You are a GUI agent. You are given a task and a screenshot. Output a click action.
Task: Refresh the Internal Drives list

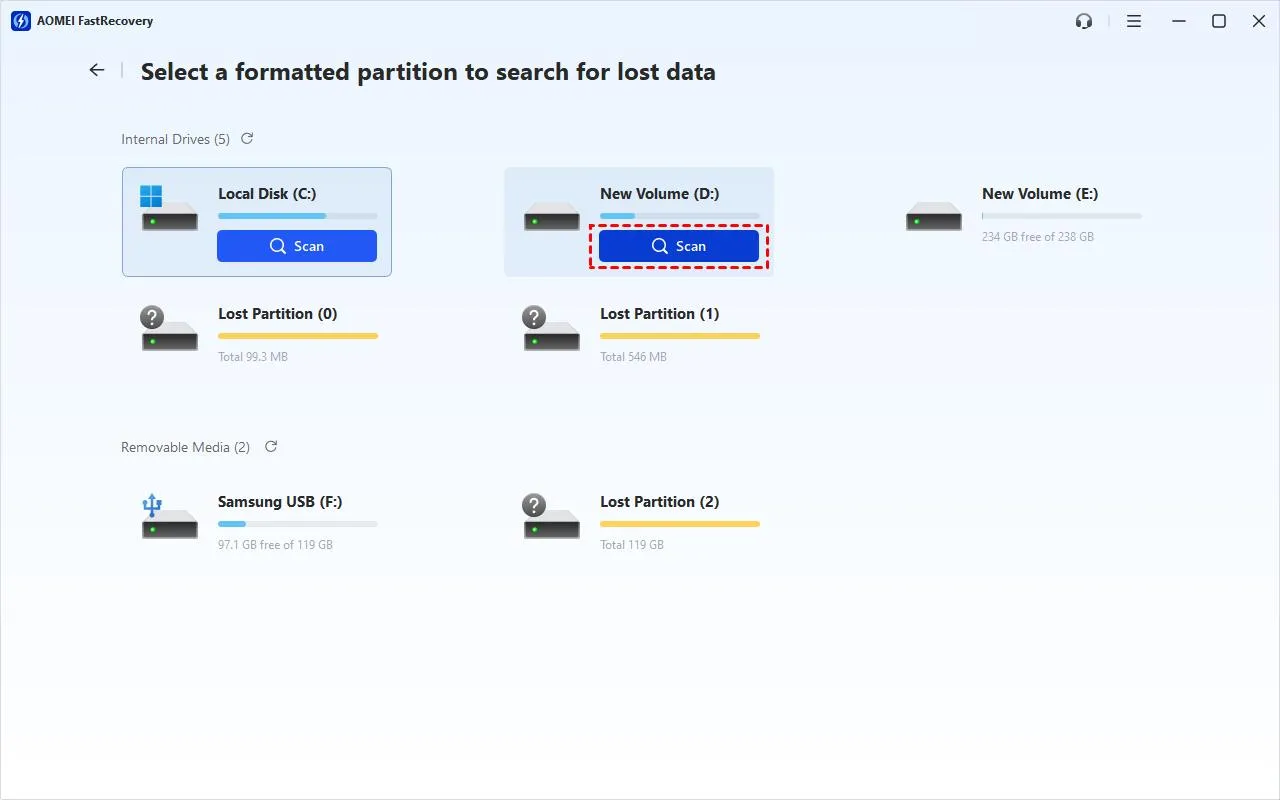(x=247, y=139)
